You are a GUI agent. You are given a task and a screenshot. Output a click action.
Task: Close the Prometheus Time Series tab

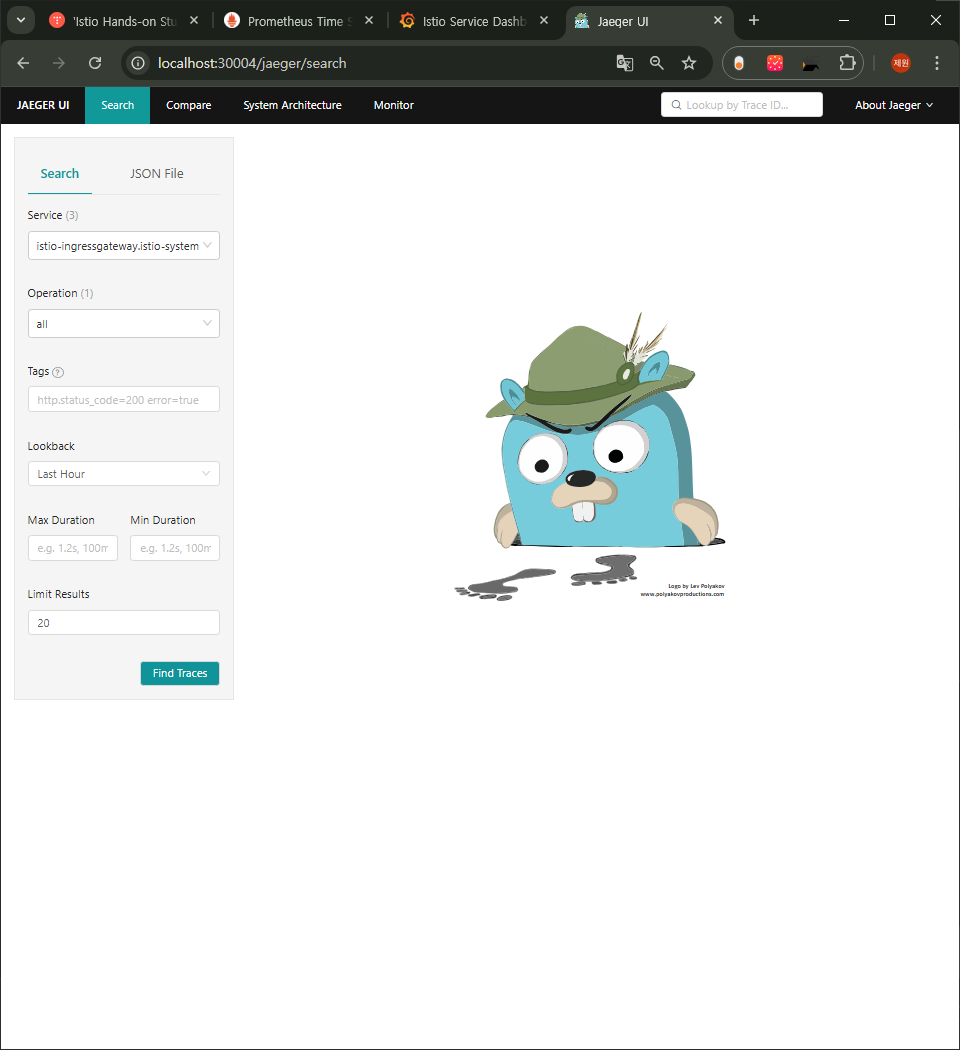(x=369, y=21)
